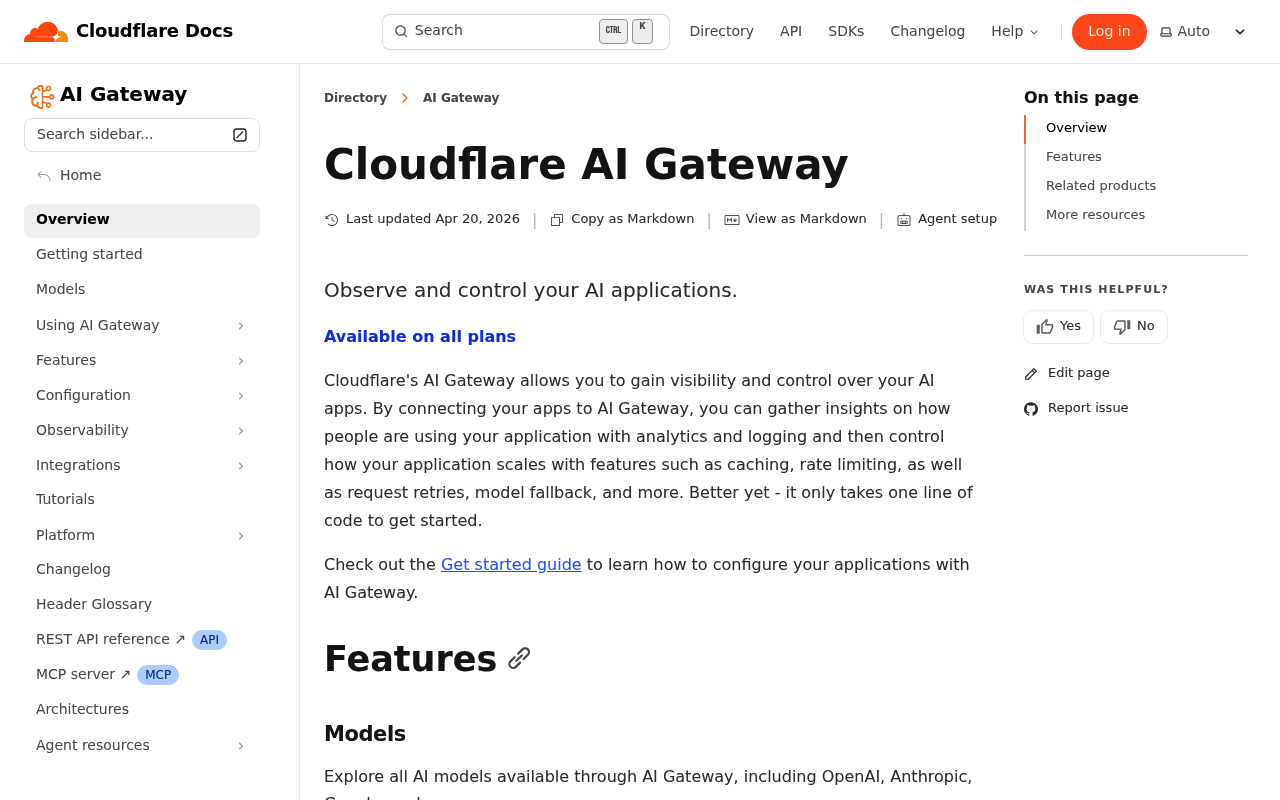Jump to Related products in On this page
Image resolution: width=1280 pixels, height=800 pixels.
click(x=1101, y=186)
